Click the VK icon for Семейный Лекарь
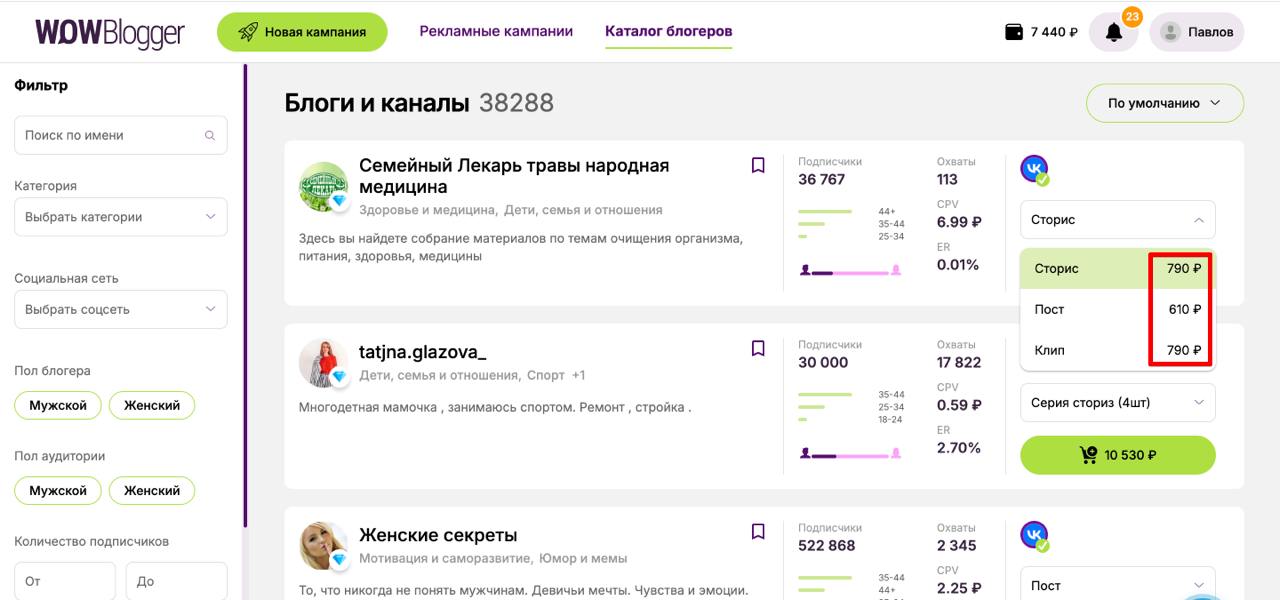The image size is (1280, 600). [x=1034, y=169]
